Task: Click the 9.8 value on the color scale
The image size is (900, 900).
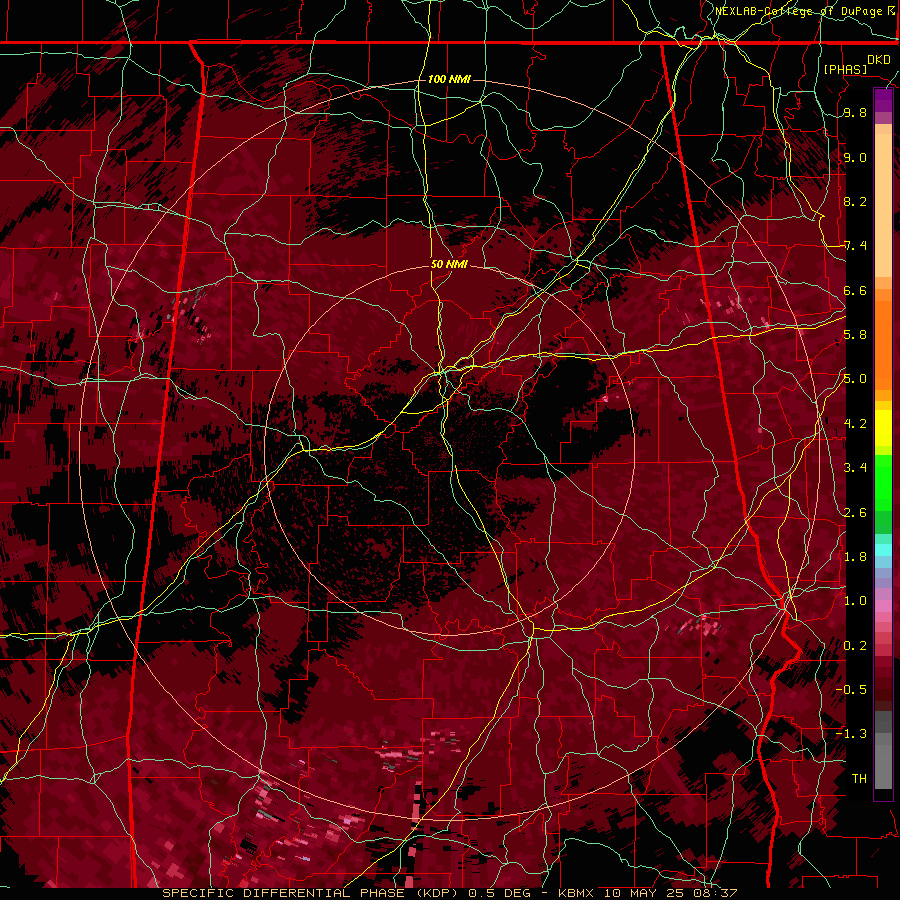Action: (855, 113)
